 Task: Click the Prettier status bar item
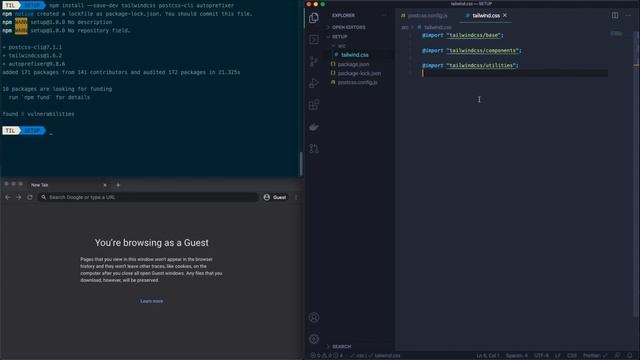595,356
